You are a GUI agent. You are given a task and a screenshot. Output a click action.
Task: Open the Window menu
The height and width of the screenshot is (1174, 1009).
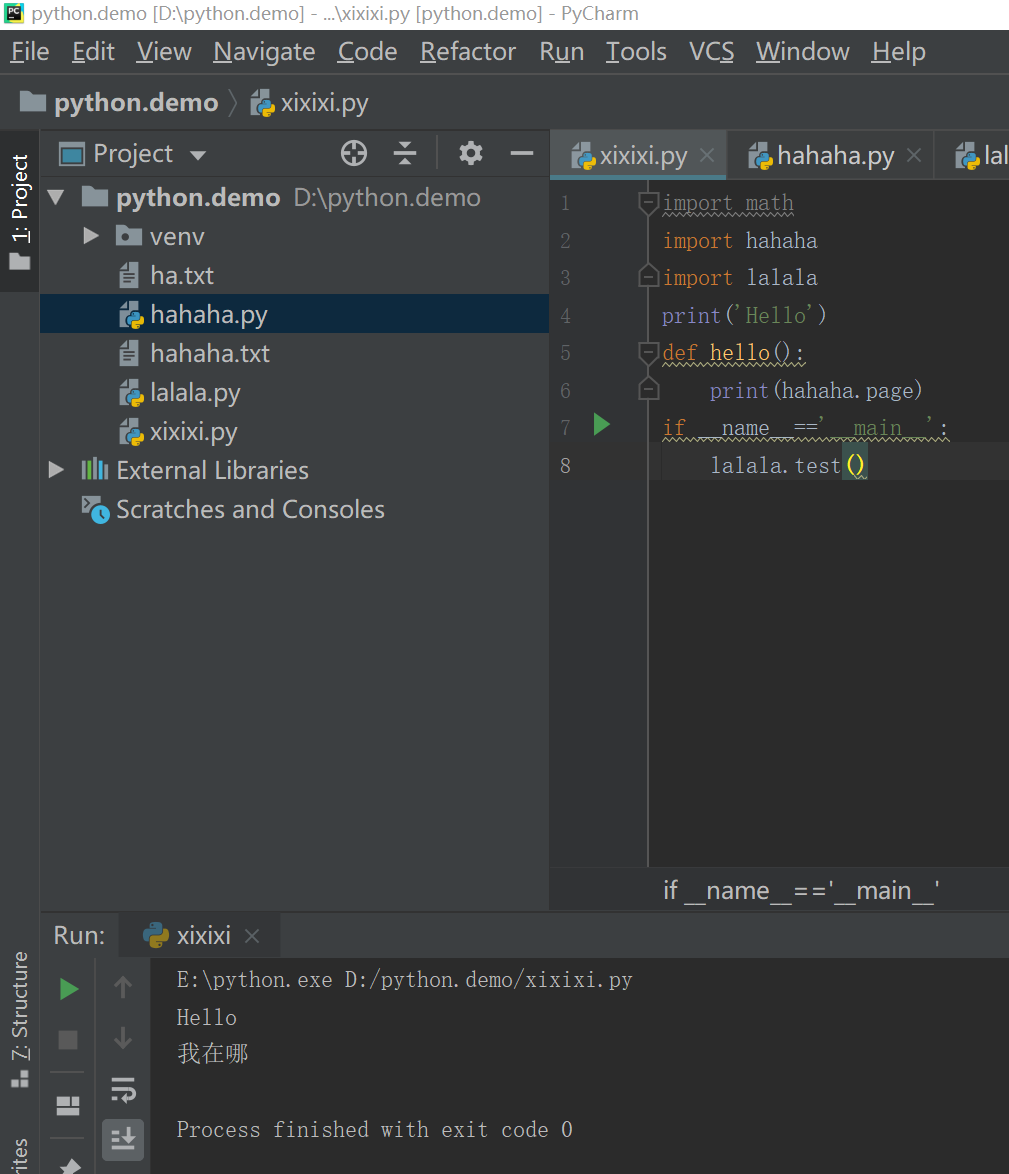[802, 52]
